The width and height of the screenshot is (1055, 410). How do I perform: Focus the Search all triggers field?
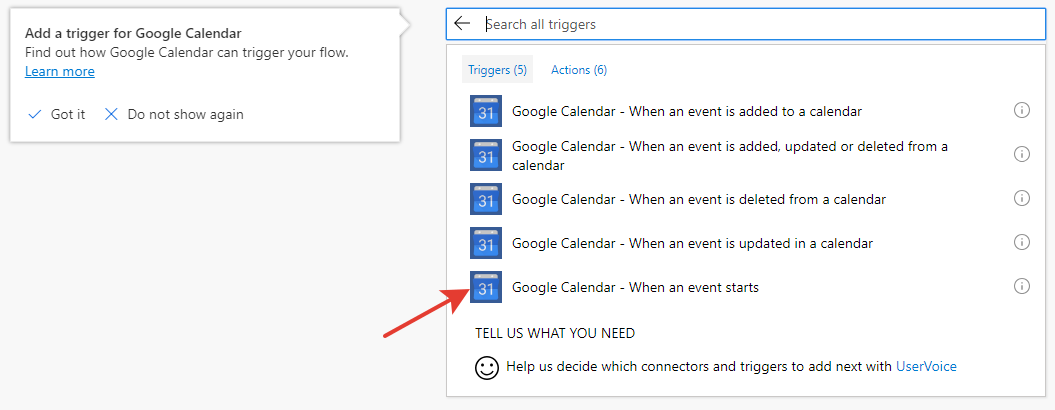750,24
